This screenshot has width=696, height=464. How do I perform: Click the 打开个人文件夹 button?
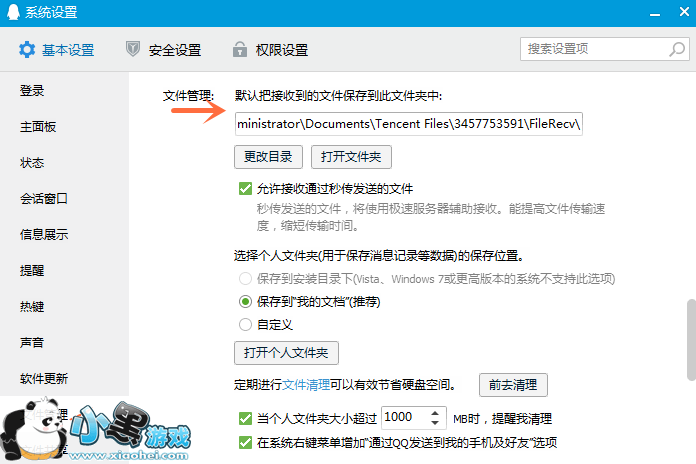pyautogui.click(x=286, y=353)
